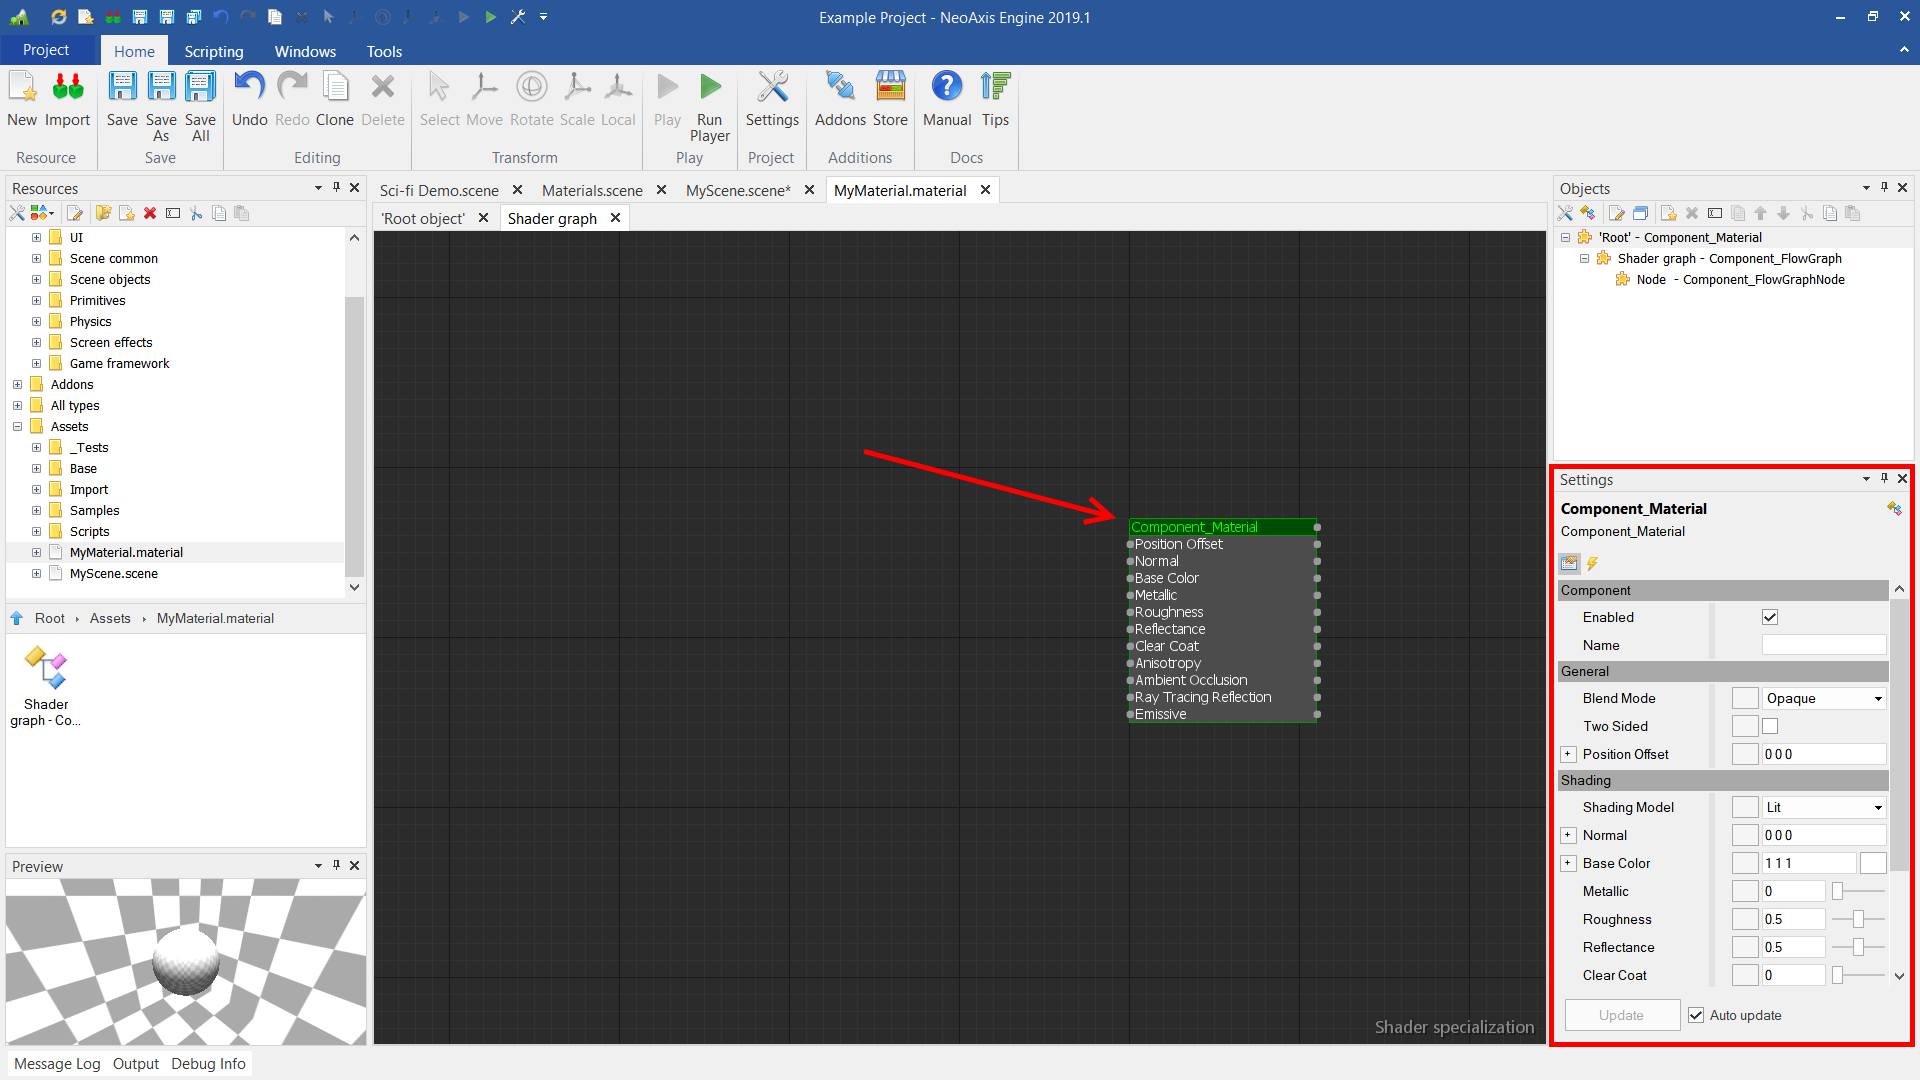Open the Materials.scene document tab
The width and height of the screenshot is (1920, 1080).
[592, 190]
